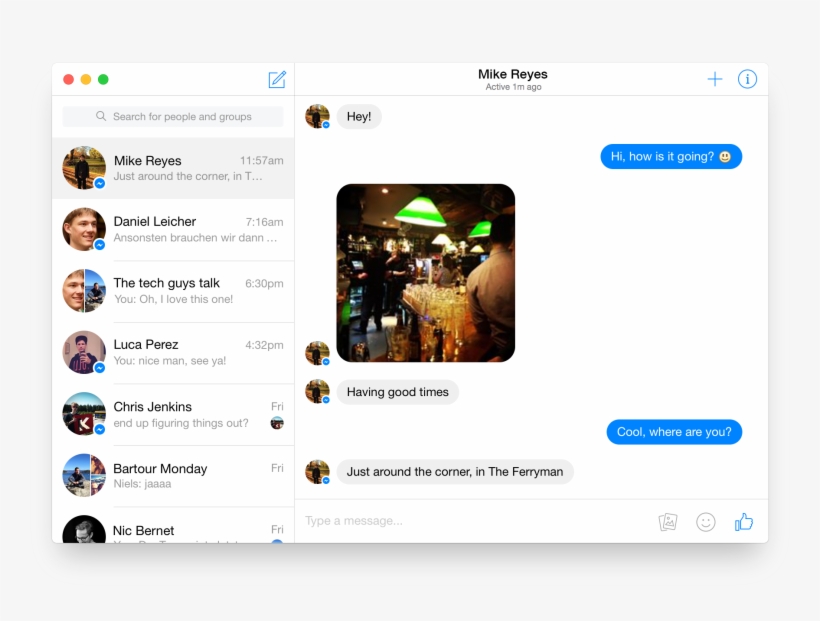Close the window with the red button

tap(69, 80)
